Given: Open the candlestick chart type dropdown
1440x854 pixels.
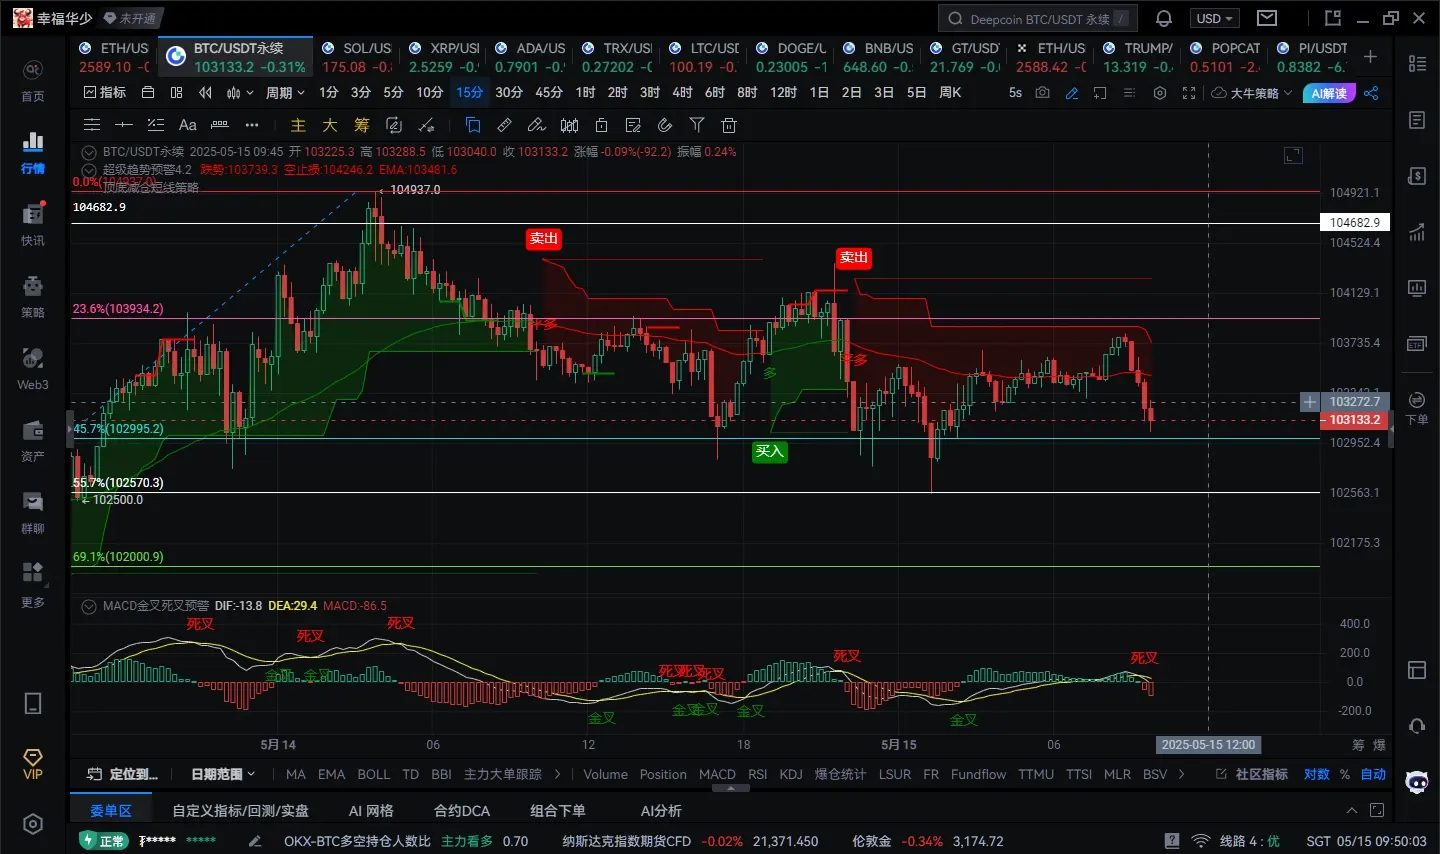Looking at the screenshot, I should click(x=239, y=92).
